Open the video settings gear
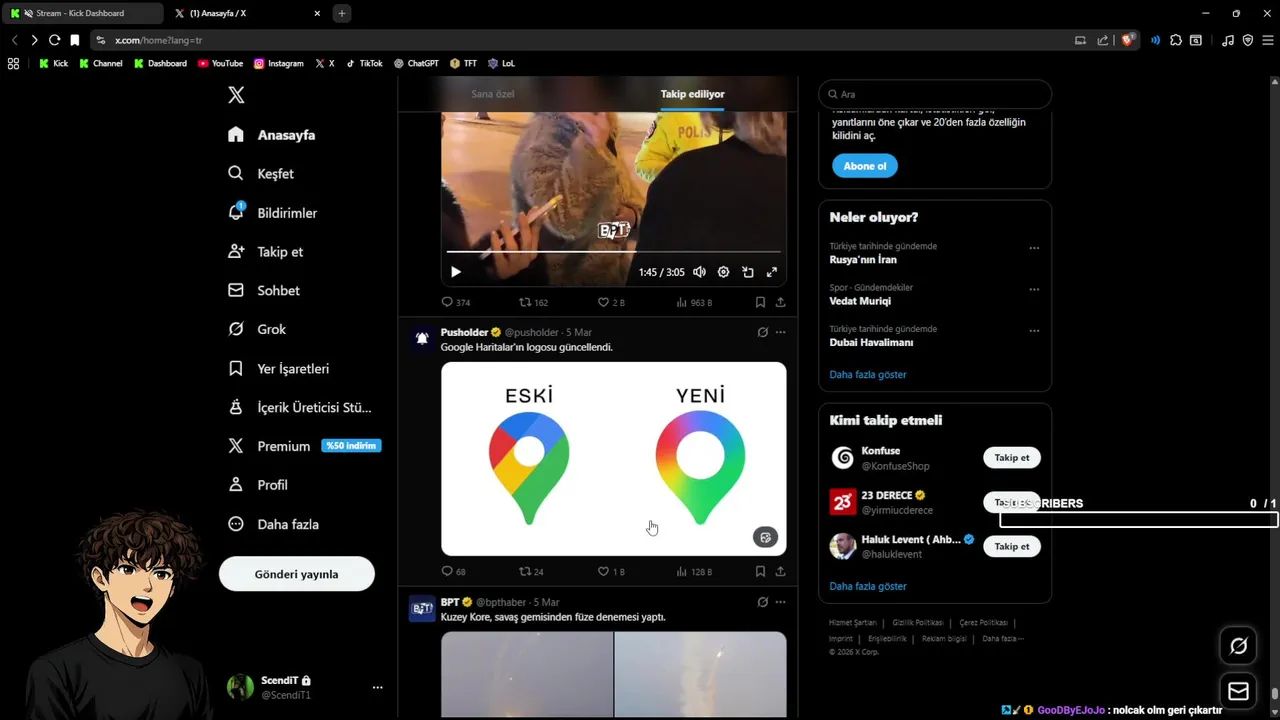1280x720 pixels. tap(723, 272)
